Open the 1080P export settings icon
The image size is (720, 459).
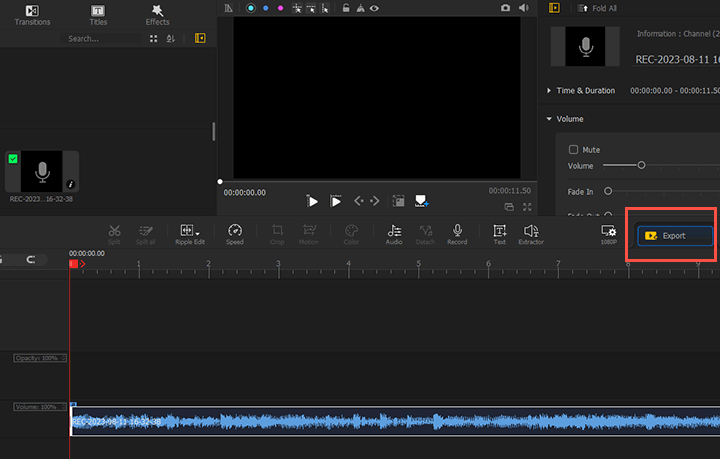pyautogui.click(x=608, y=231)
